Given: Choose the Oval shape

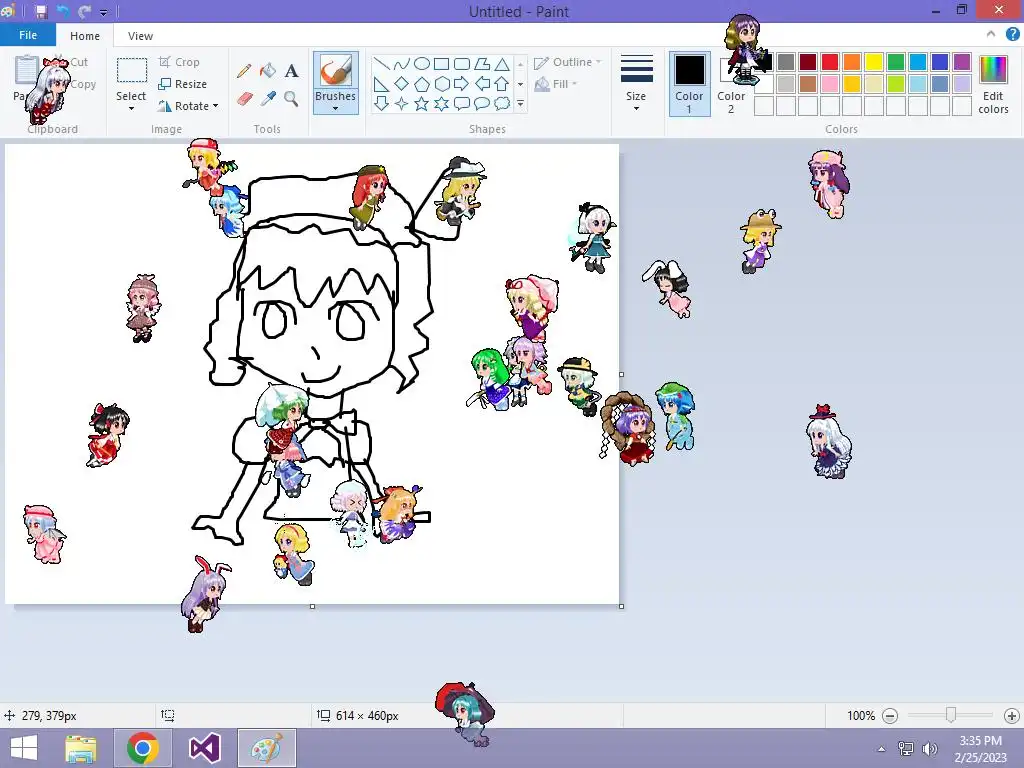Looking at the screenshot, I should 422,64.
